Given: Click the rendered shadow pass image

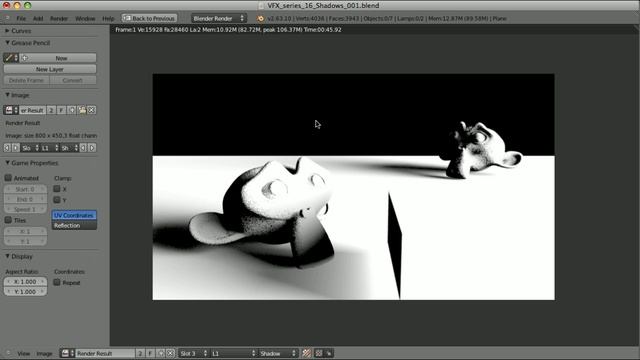Looking at the screenshot, I should tap(353, 187).
